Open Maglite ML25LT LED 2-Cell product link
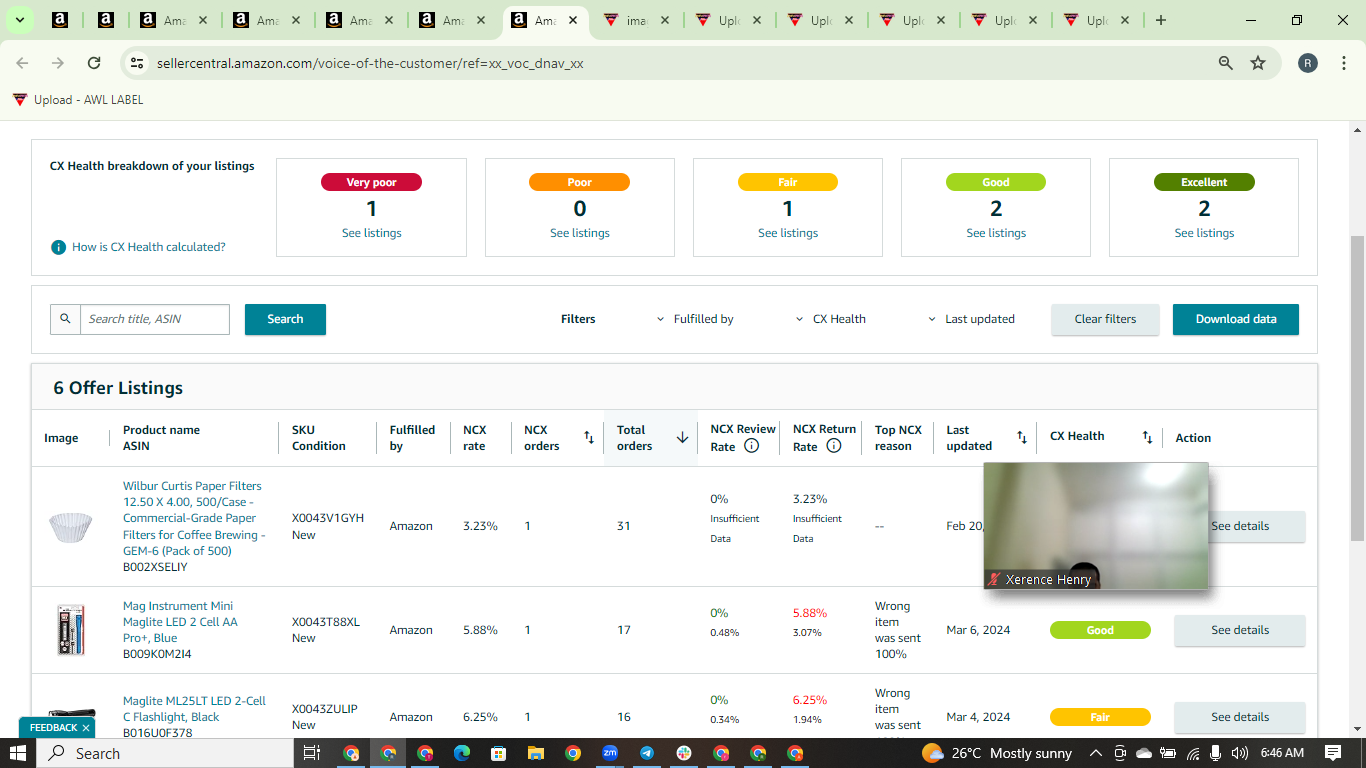 194,709
